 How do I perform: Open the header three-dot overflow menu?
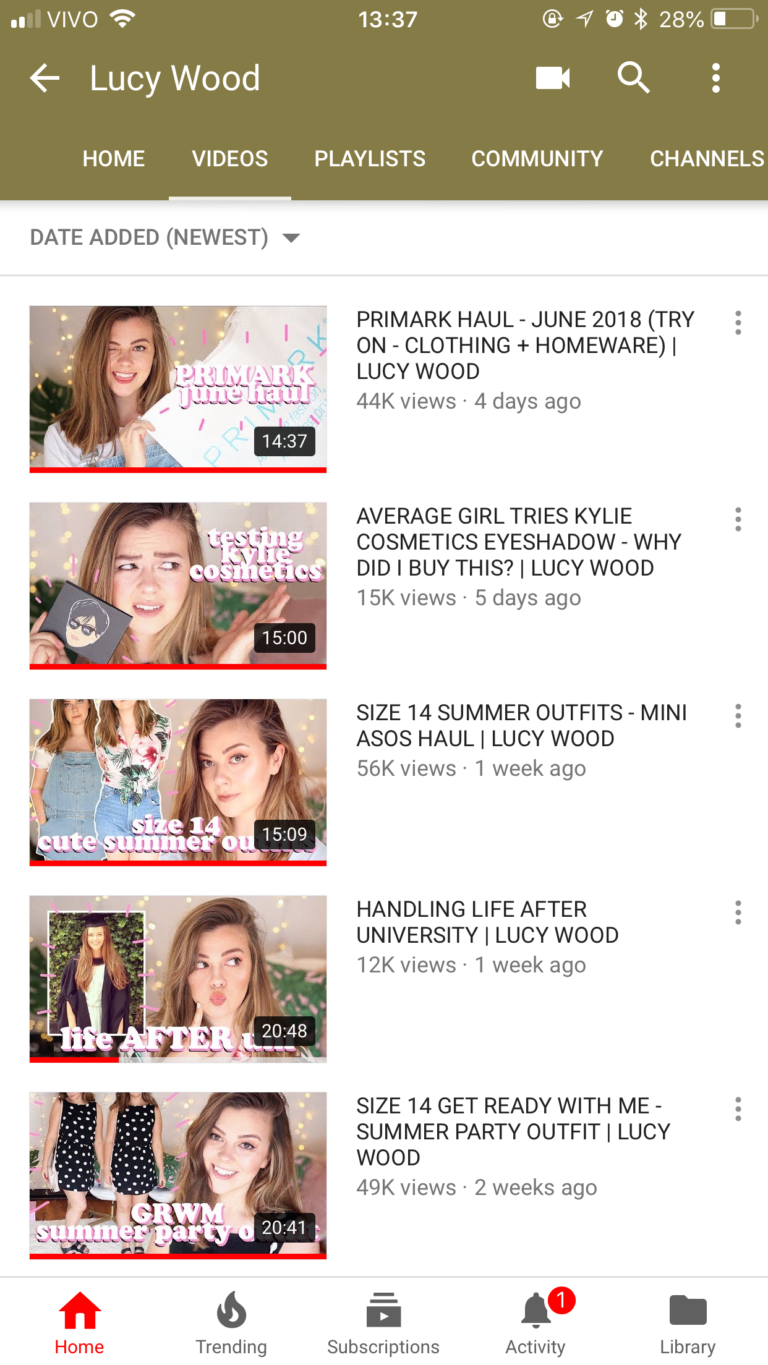[x=716, y=78]
